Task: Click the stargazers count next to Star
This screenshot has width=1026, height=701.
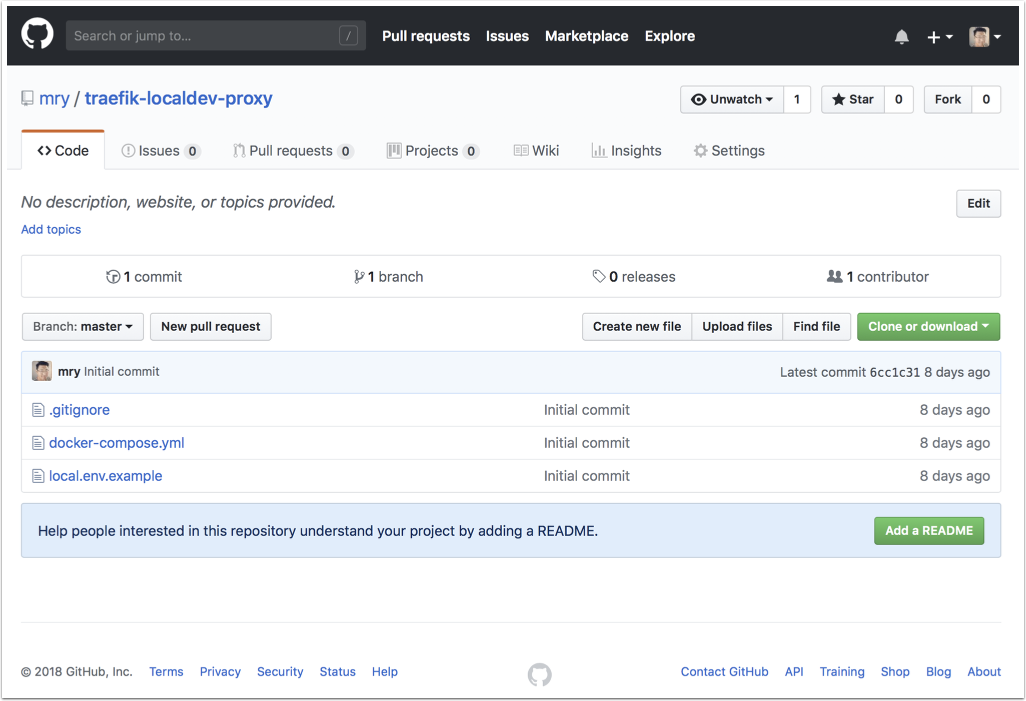Action: click(x=898, y=99)
